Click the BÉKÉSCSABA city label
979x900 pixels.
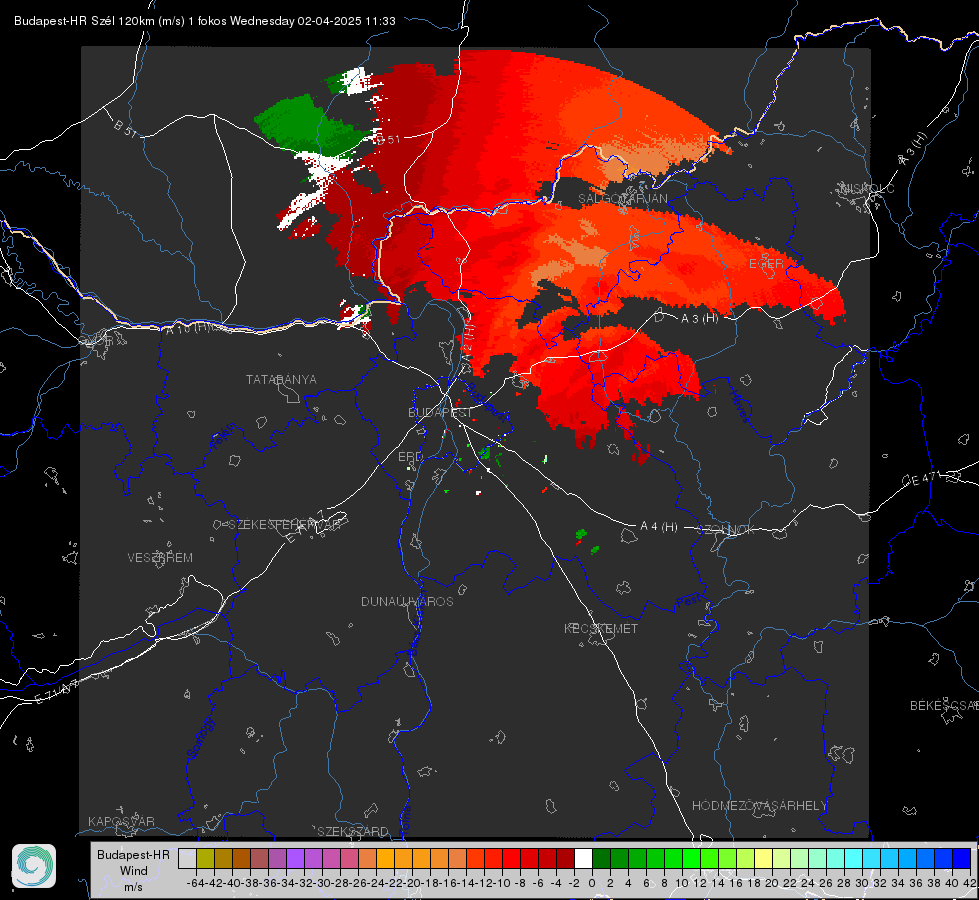[944, 706]
